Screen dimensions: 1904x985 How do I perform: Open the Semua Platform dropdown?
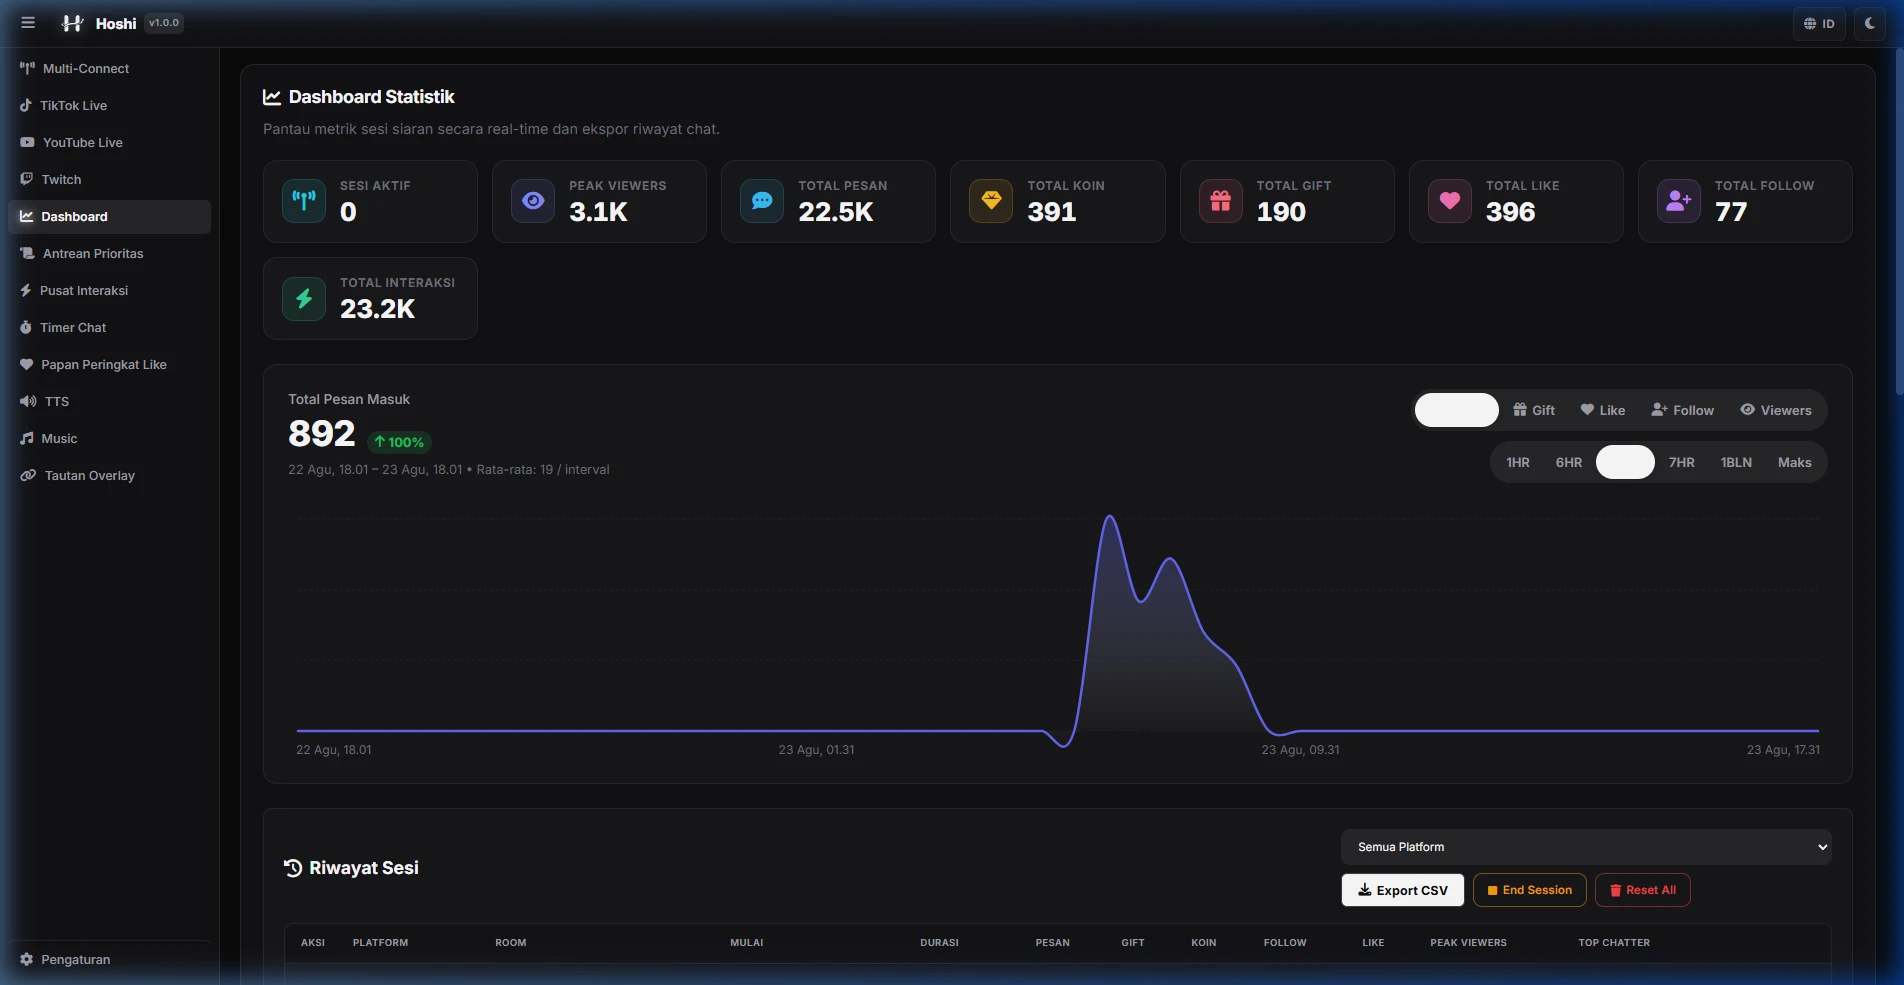pos(1586,847)
